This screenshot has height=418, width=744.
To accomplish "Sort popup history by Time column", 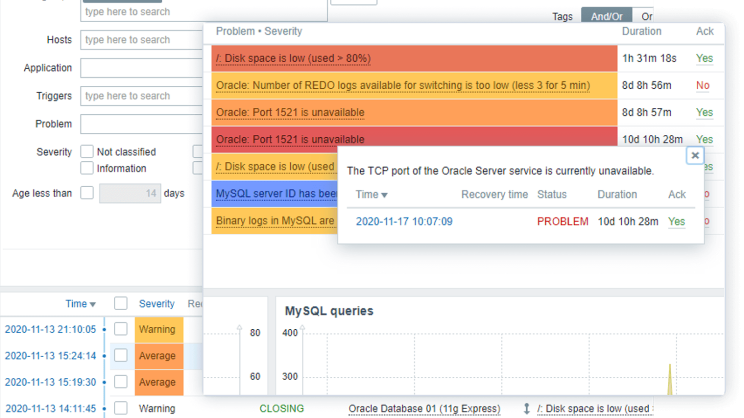I will [372, 195].
